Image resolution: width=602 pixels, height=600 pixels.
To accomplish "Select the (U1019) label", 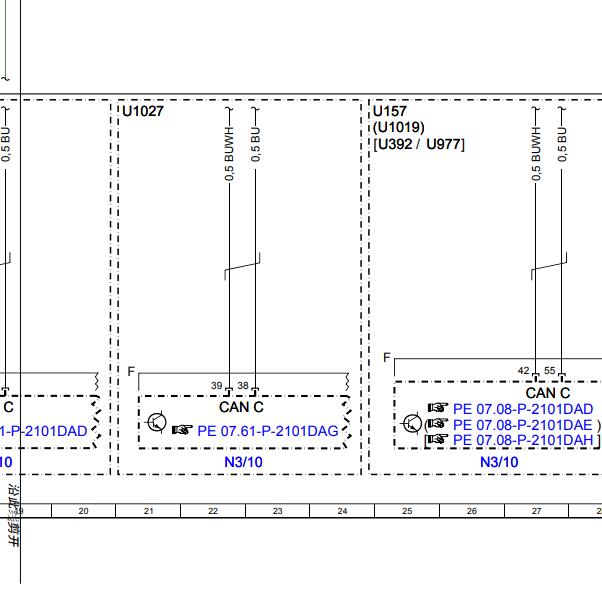I will (399, 127).
